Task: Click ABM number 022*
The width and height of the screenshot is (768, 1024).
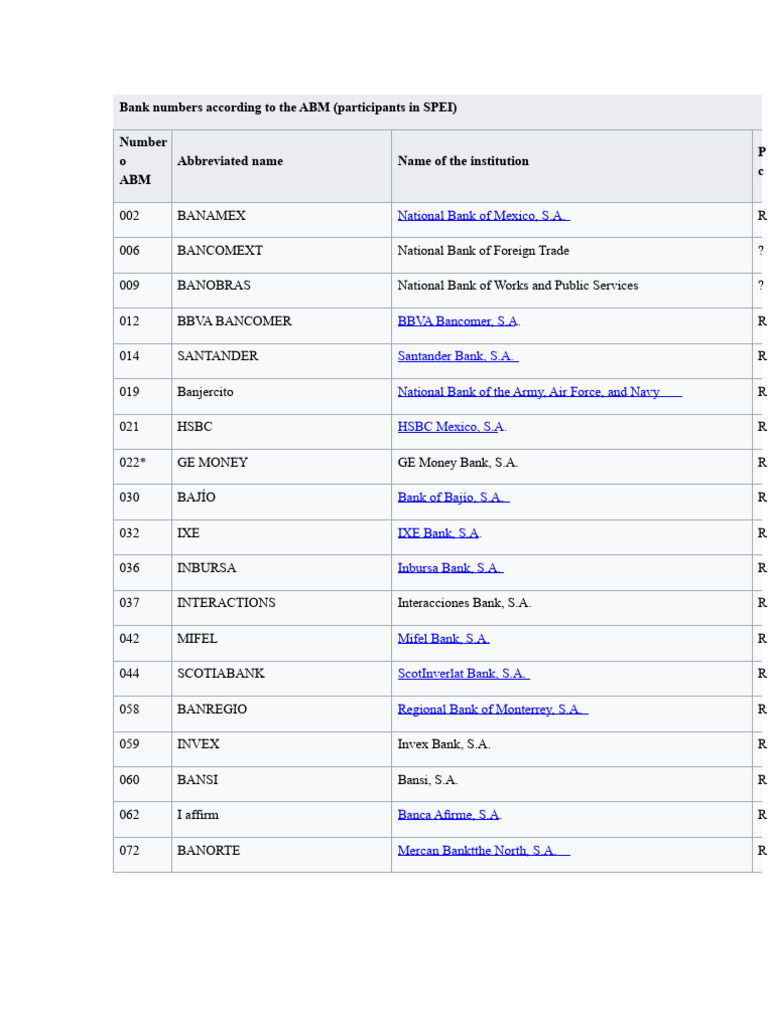Action: click(x=132, y=462)
